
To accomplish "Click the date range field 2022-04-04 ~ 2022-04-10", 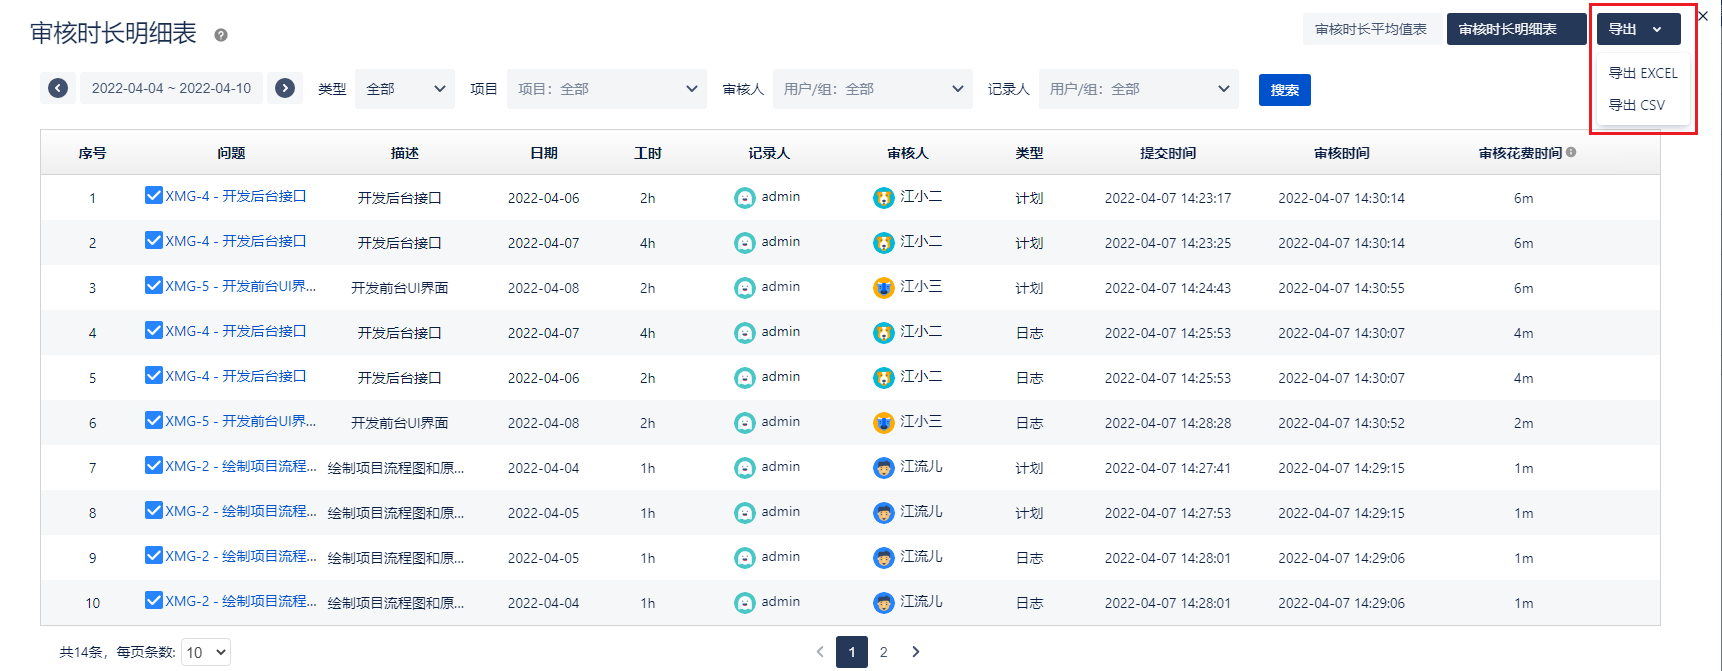I will (x=171, y=88).
